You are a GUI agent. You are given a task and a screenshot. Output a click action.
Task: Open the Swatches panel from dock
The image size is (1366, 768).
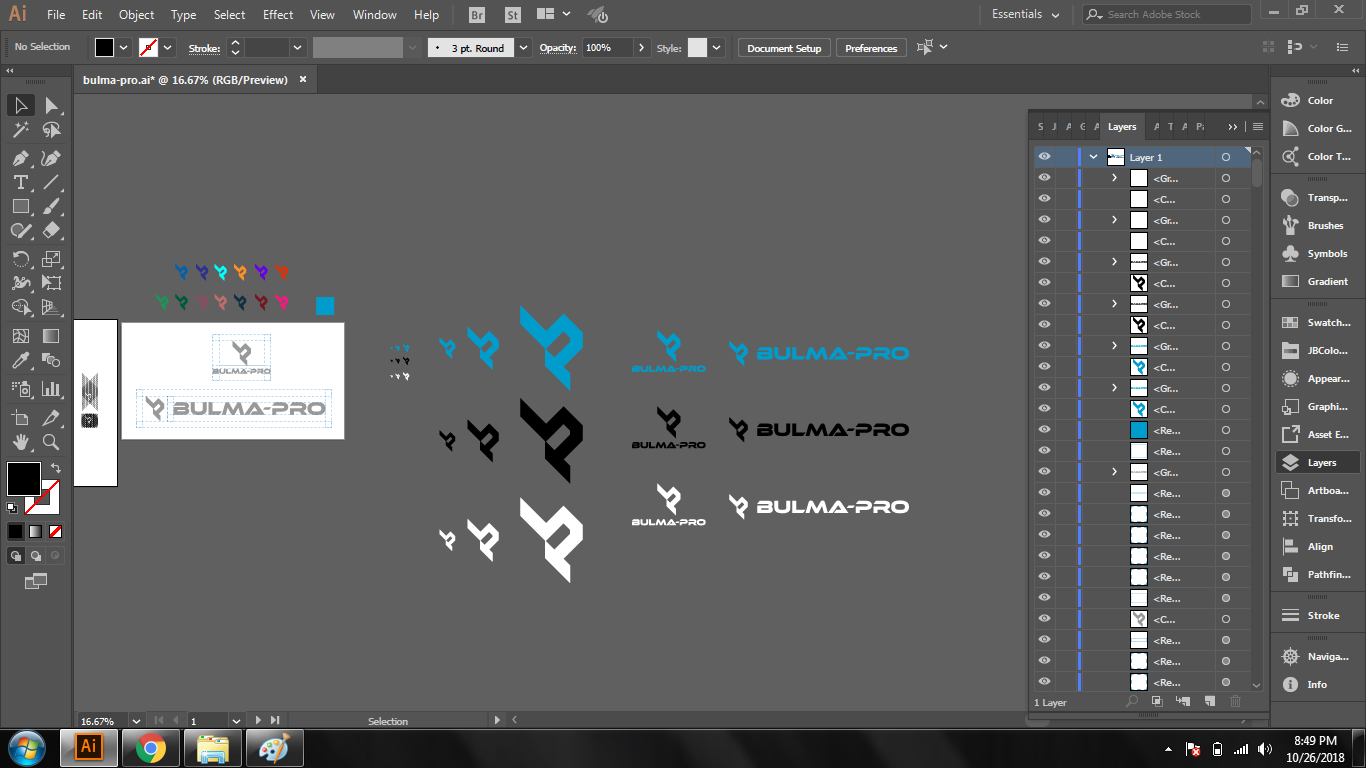(1316, 323)
